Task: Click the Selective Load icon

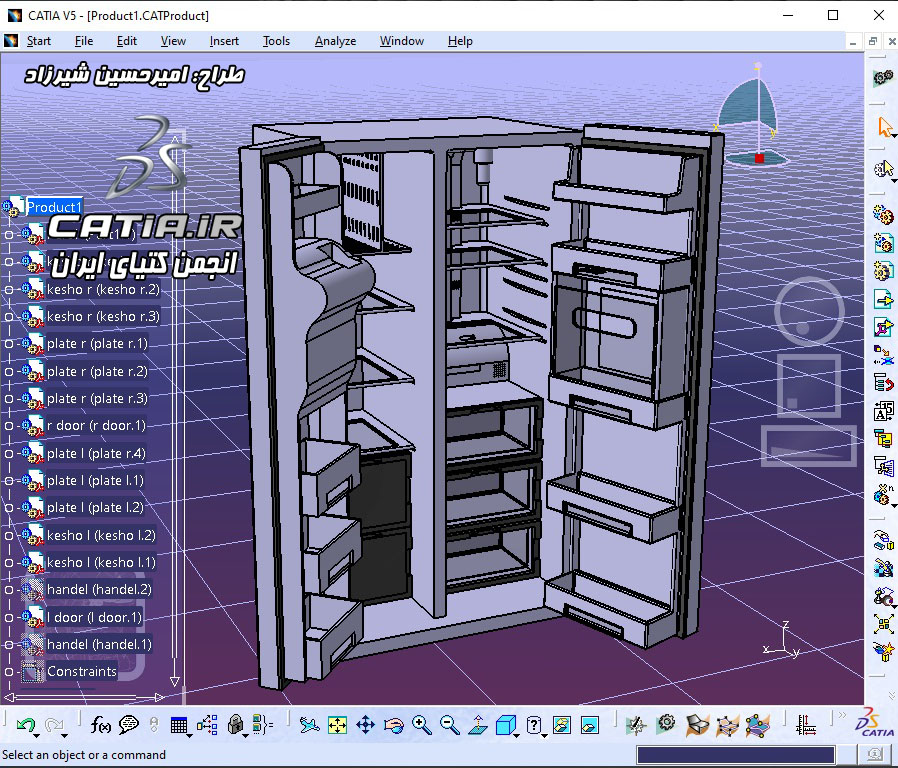Action: point(883,439)
